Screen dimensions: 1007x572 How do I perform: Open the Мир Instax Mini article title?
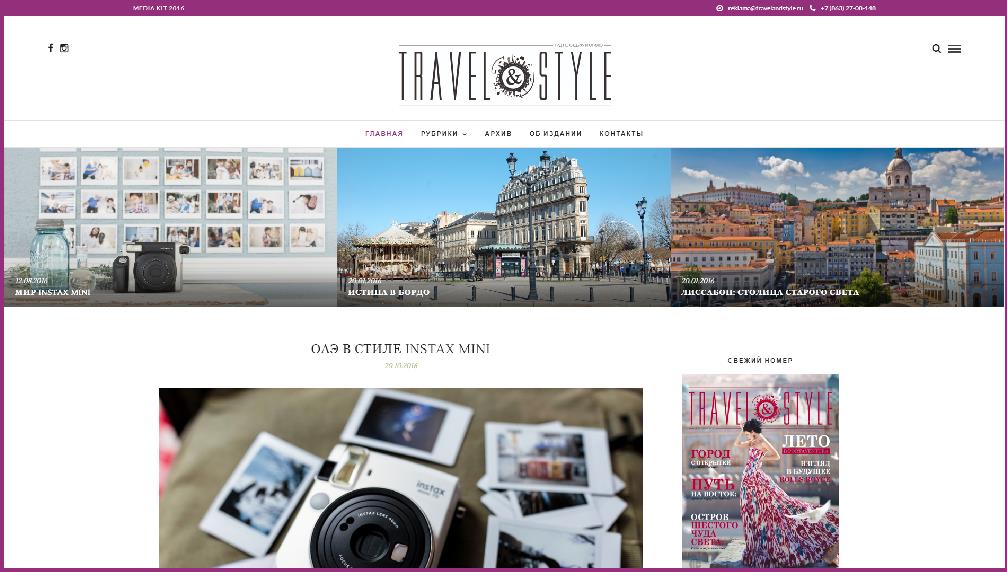(x=53, y=293)
